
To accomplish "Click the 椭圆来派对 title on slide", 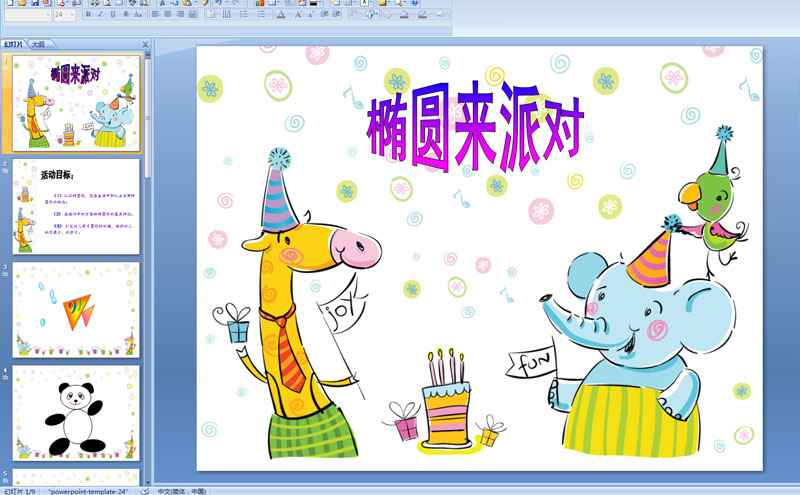I will [x=475, y=127].
